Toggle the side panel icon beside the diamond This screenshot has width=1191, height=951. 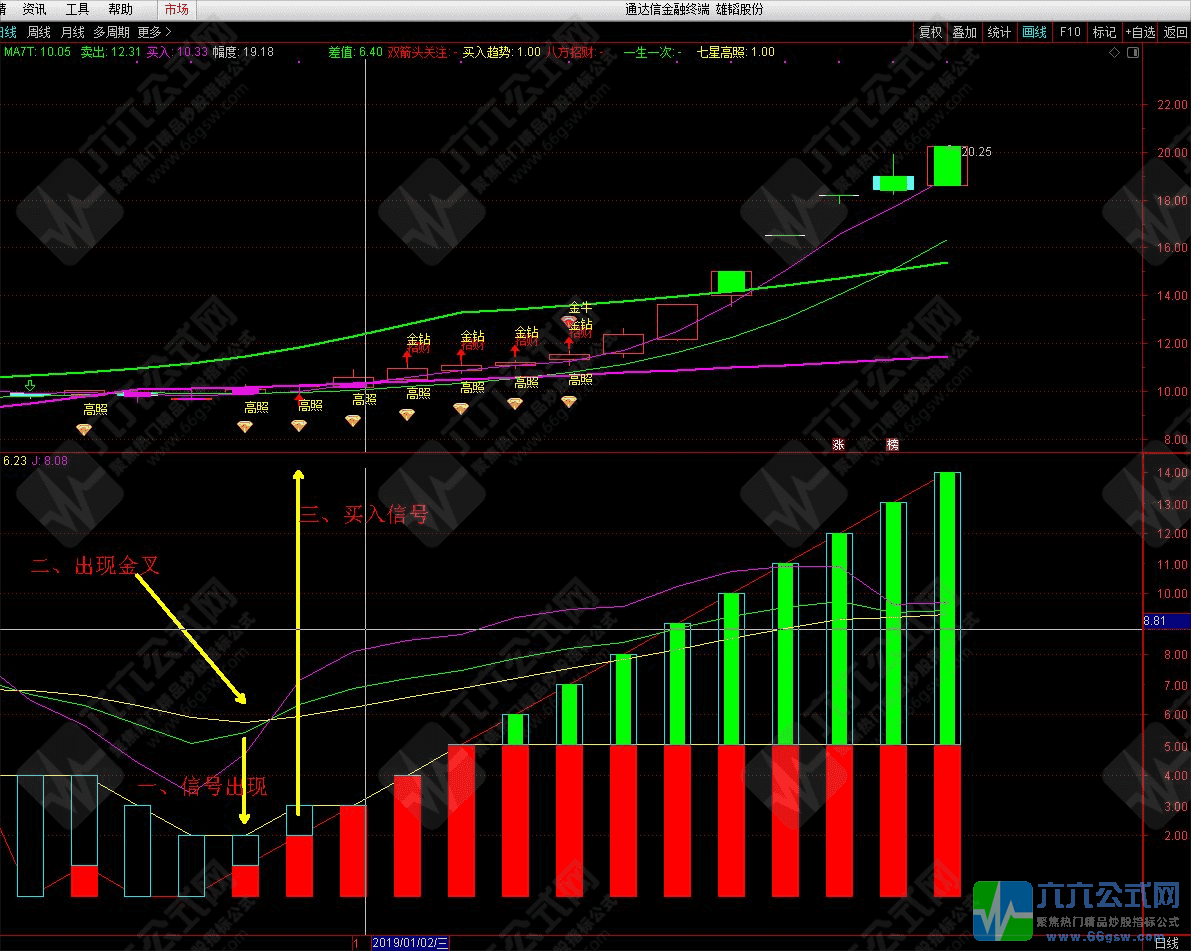[x=1133, y=52]
